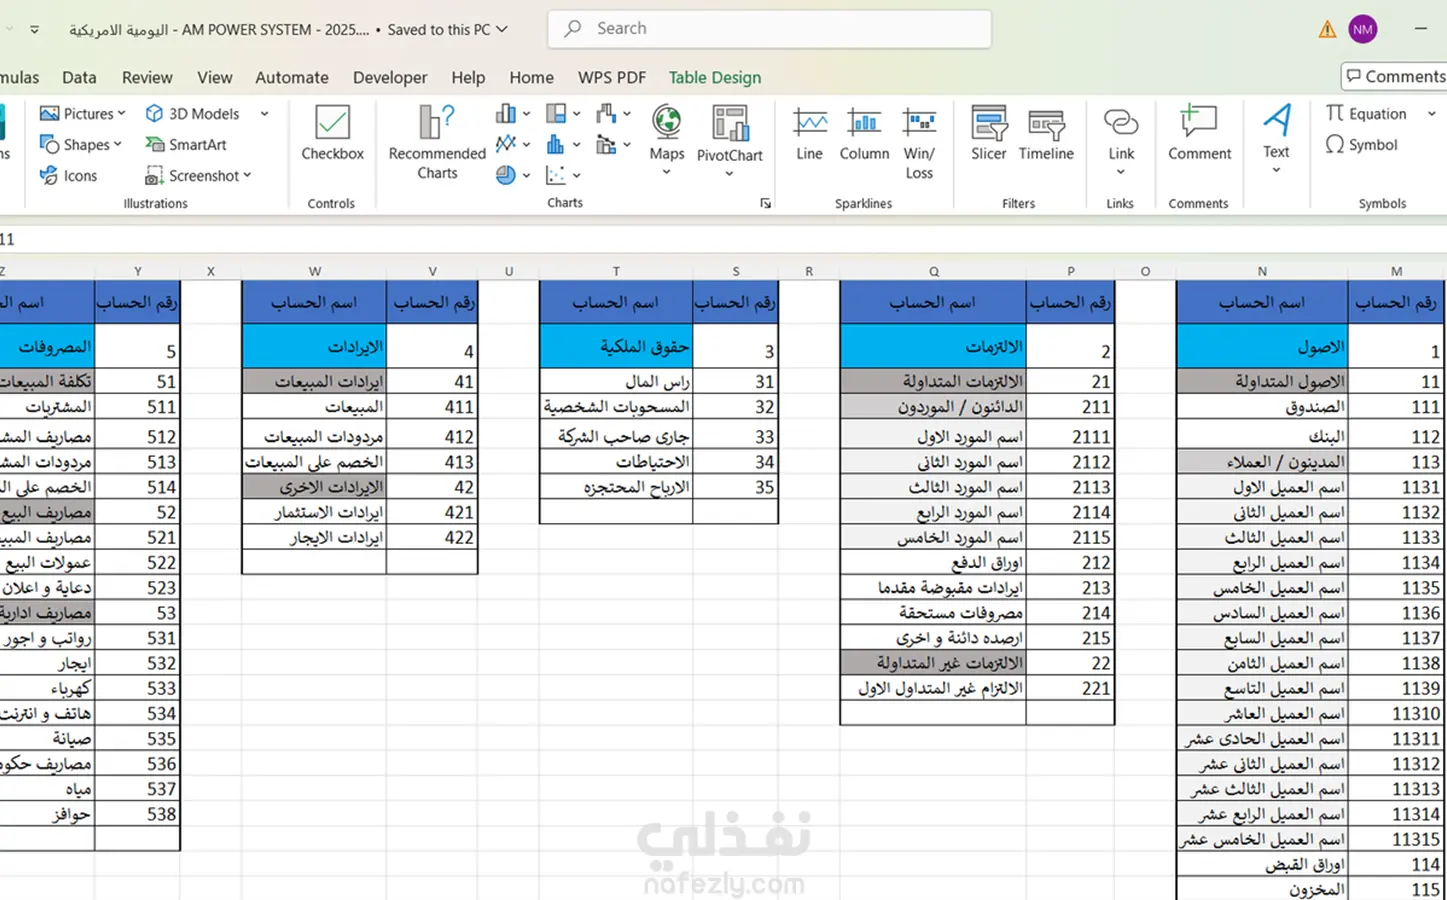
Task: Select cell with account number 11315
Action: (1396, 839)
